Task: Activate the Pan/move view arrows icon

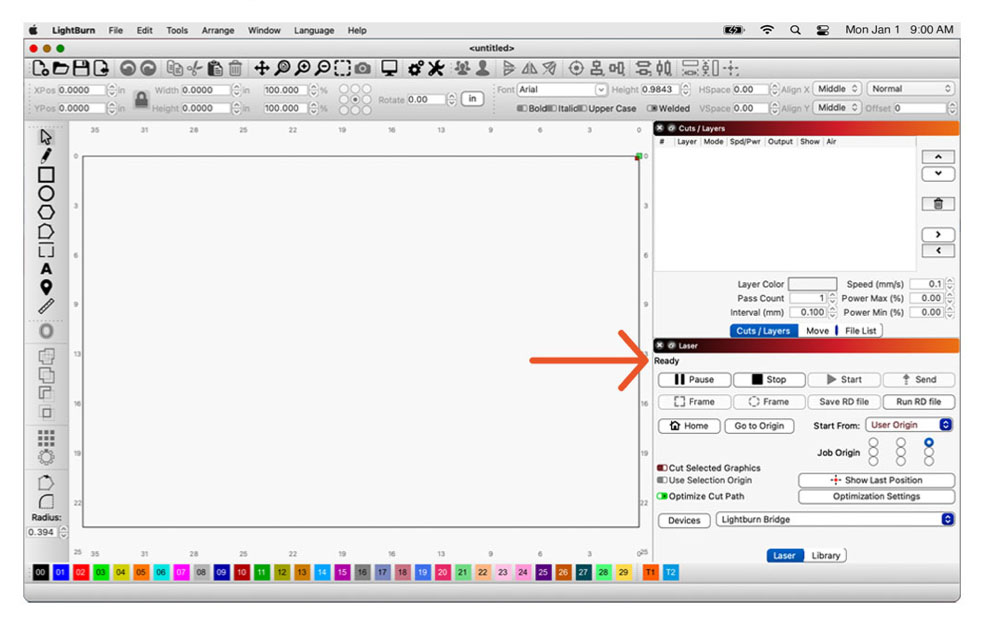Action: click(261, 68)
